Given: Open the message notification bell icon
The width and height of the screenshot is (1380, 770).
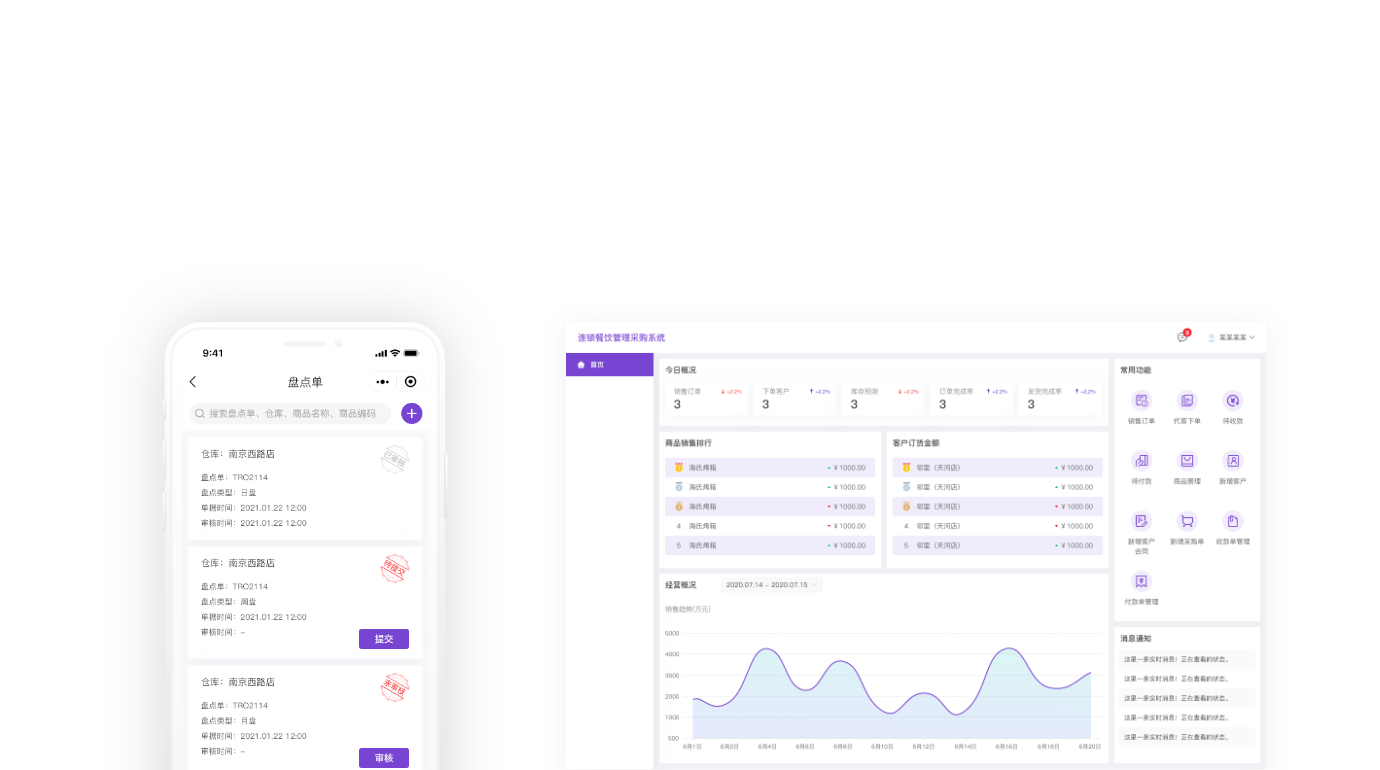Looking at the screenshot, I should pyautogui.click(x=1182, y=337).
